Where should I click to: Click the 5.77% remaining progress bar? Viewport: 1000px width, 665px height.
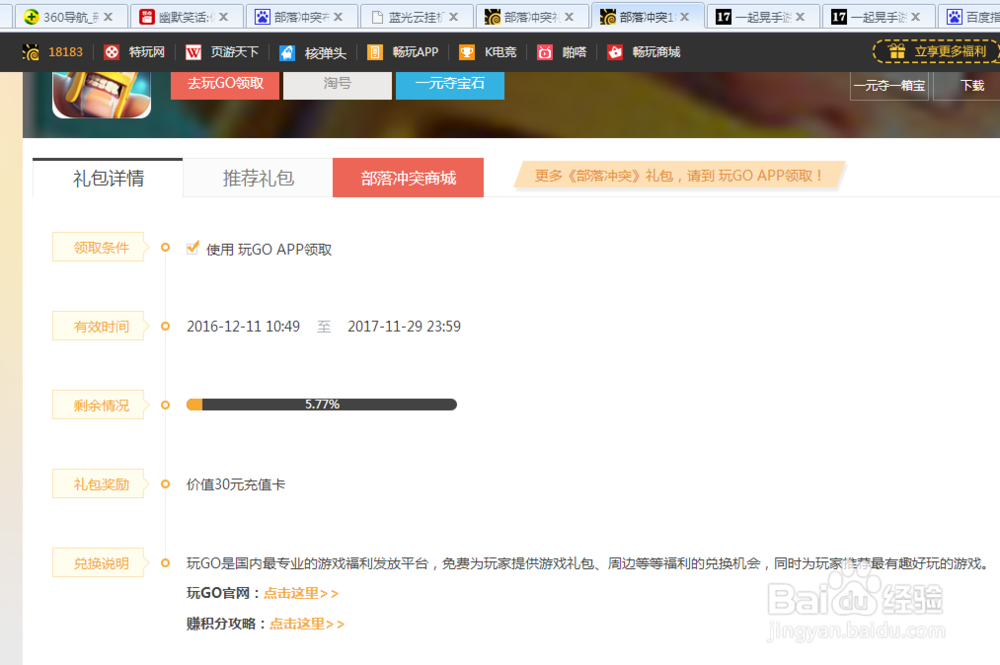tap(320, 404)
